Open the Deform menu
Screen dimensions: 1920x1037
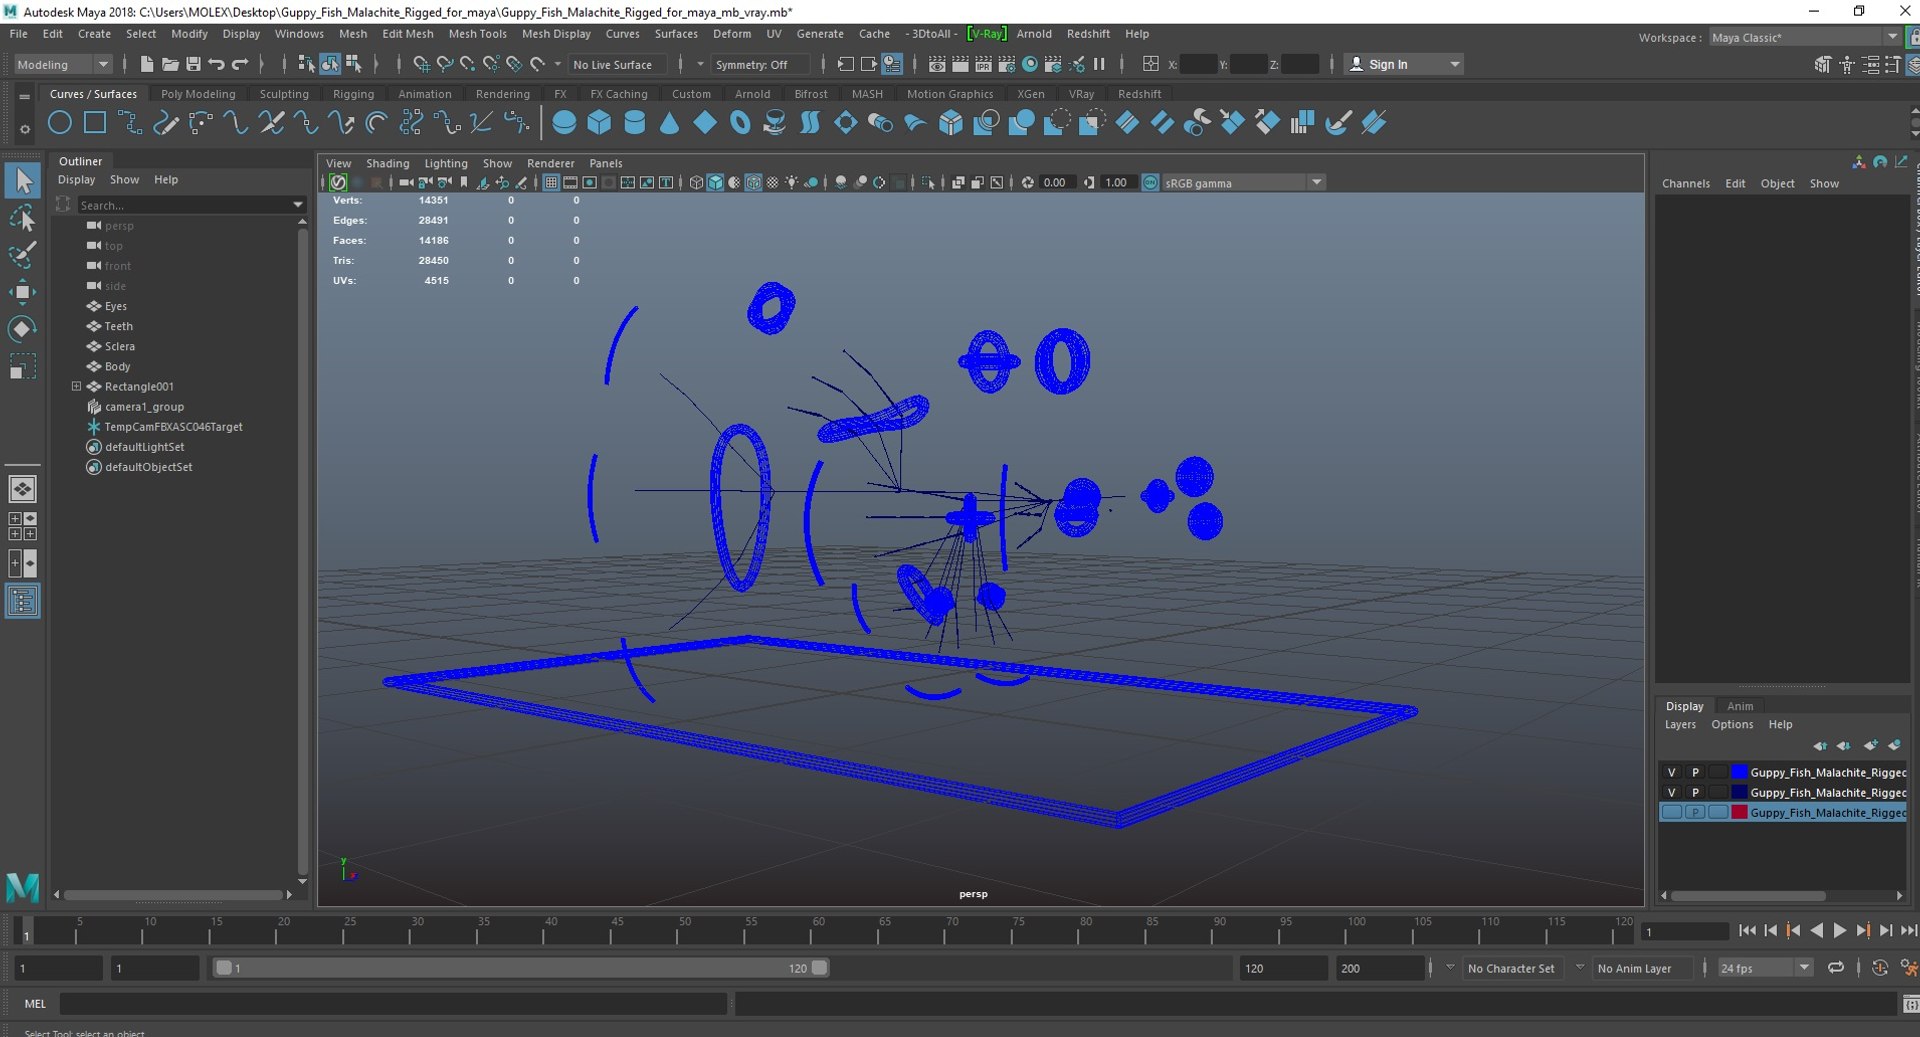coord(731,34)
